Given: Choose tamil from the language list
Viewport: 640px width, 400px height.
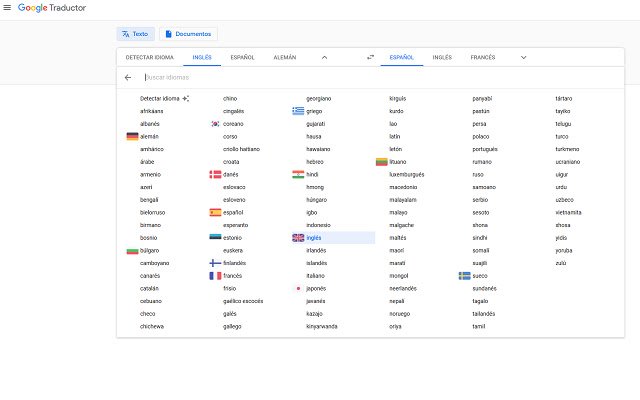Looking at the screenshot, I should pyautogui.click(x=479, y=326).
